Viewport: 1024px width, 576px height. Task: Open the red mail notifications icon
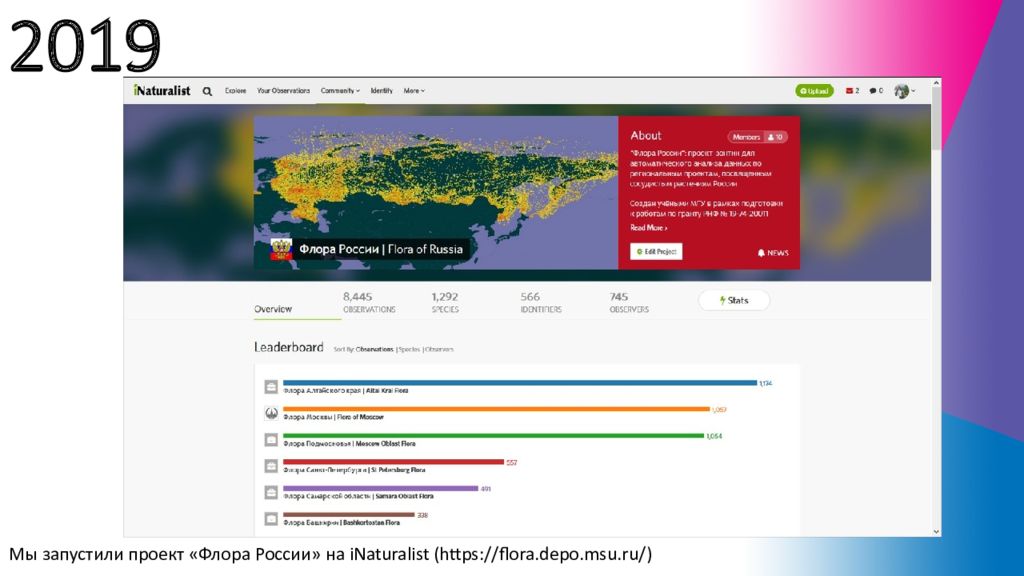point(852,91)
